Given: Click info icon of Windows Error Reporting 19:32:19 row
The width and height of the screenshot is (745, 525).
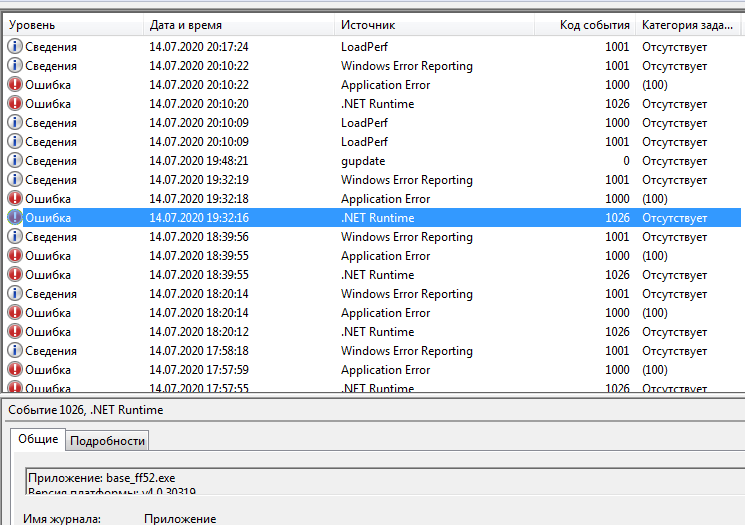Looking at the screenshot, I should pos(15,179).
